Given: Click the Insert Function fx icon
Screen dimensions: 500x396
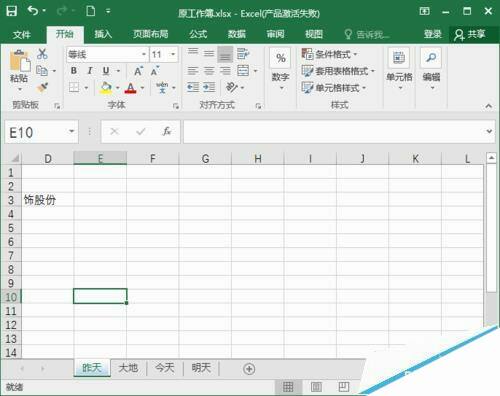Looking at the screenshot, I should click(x=167, y=132).
